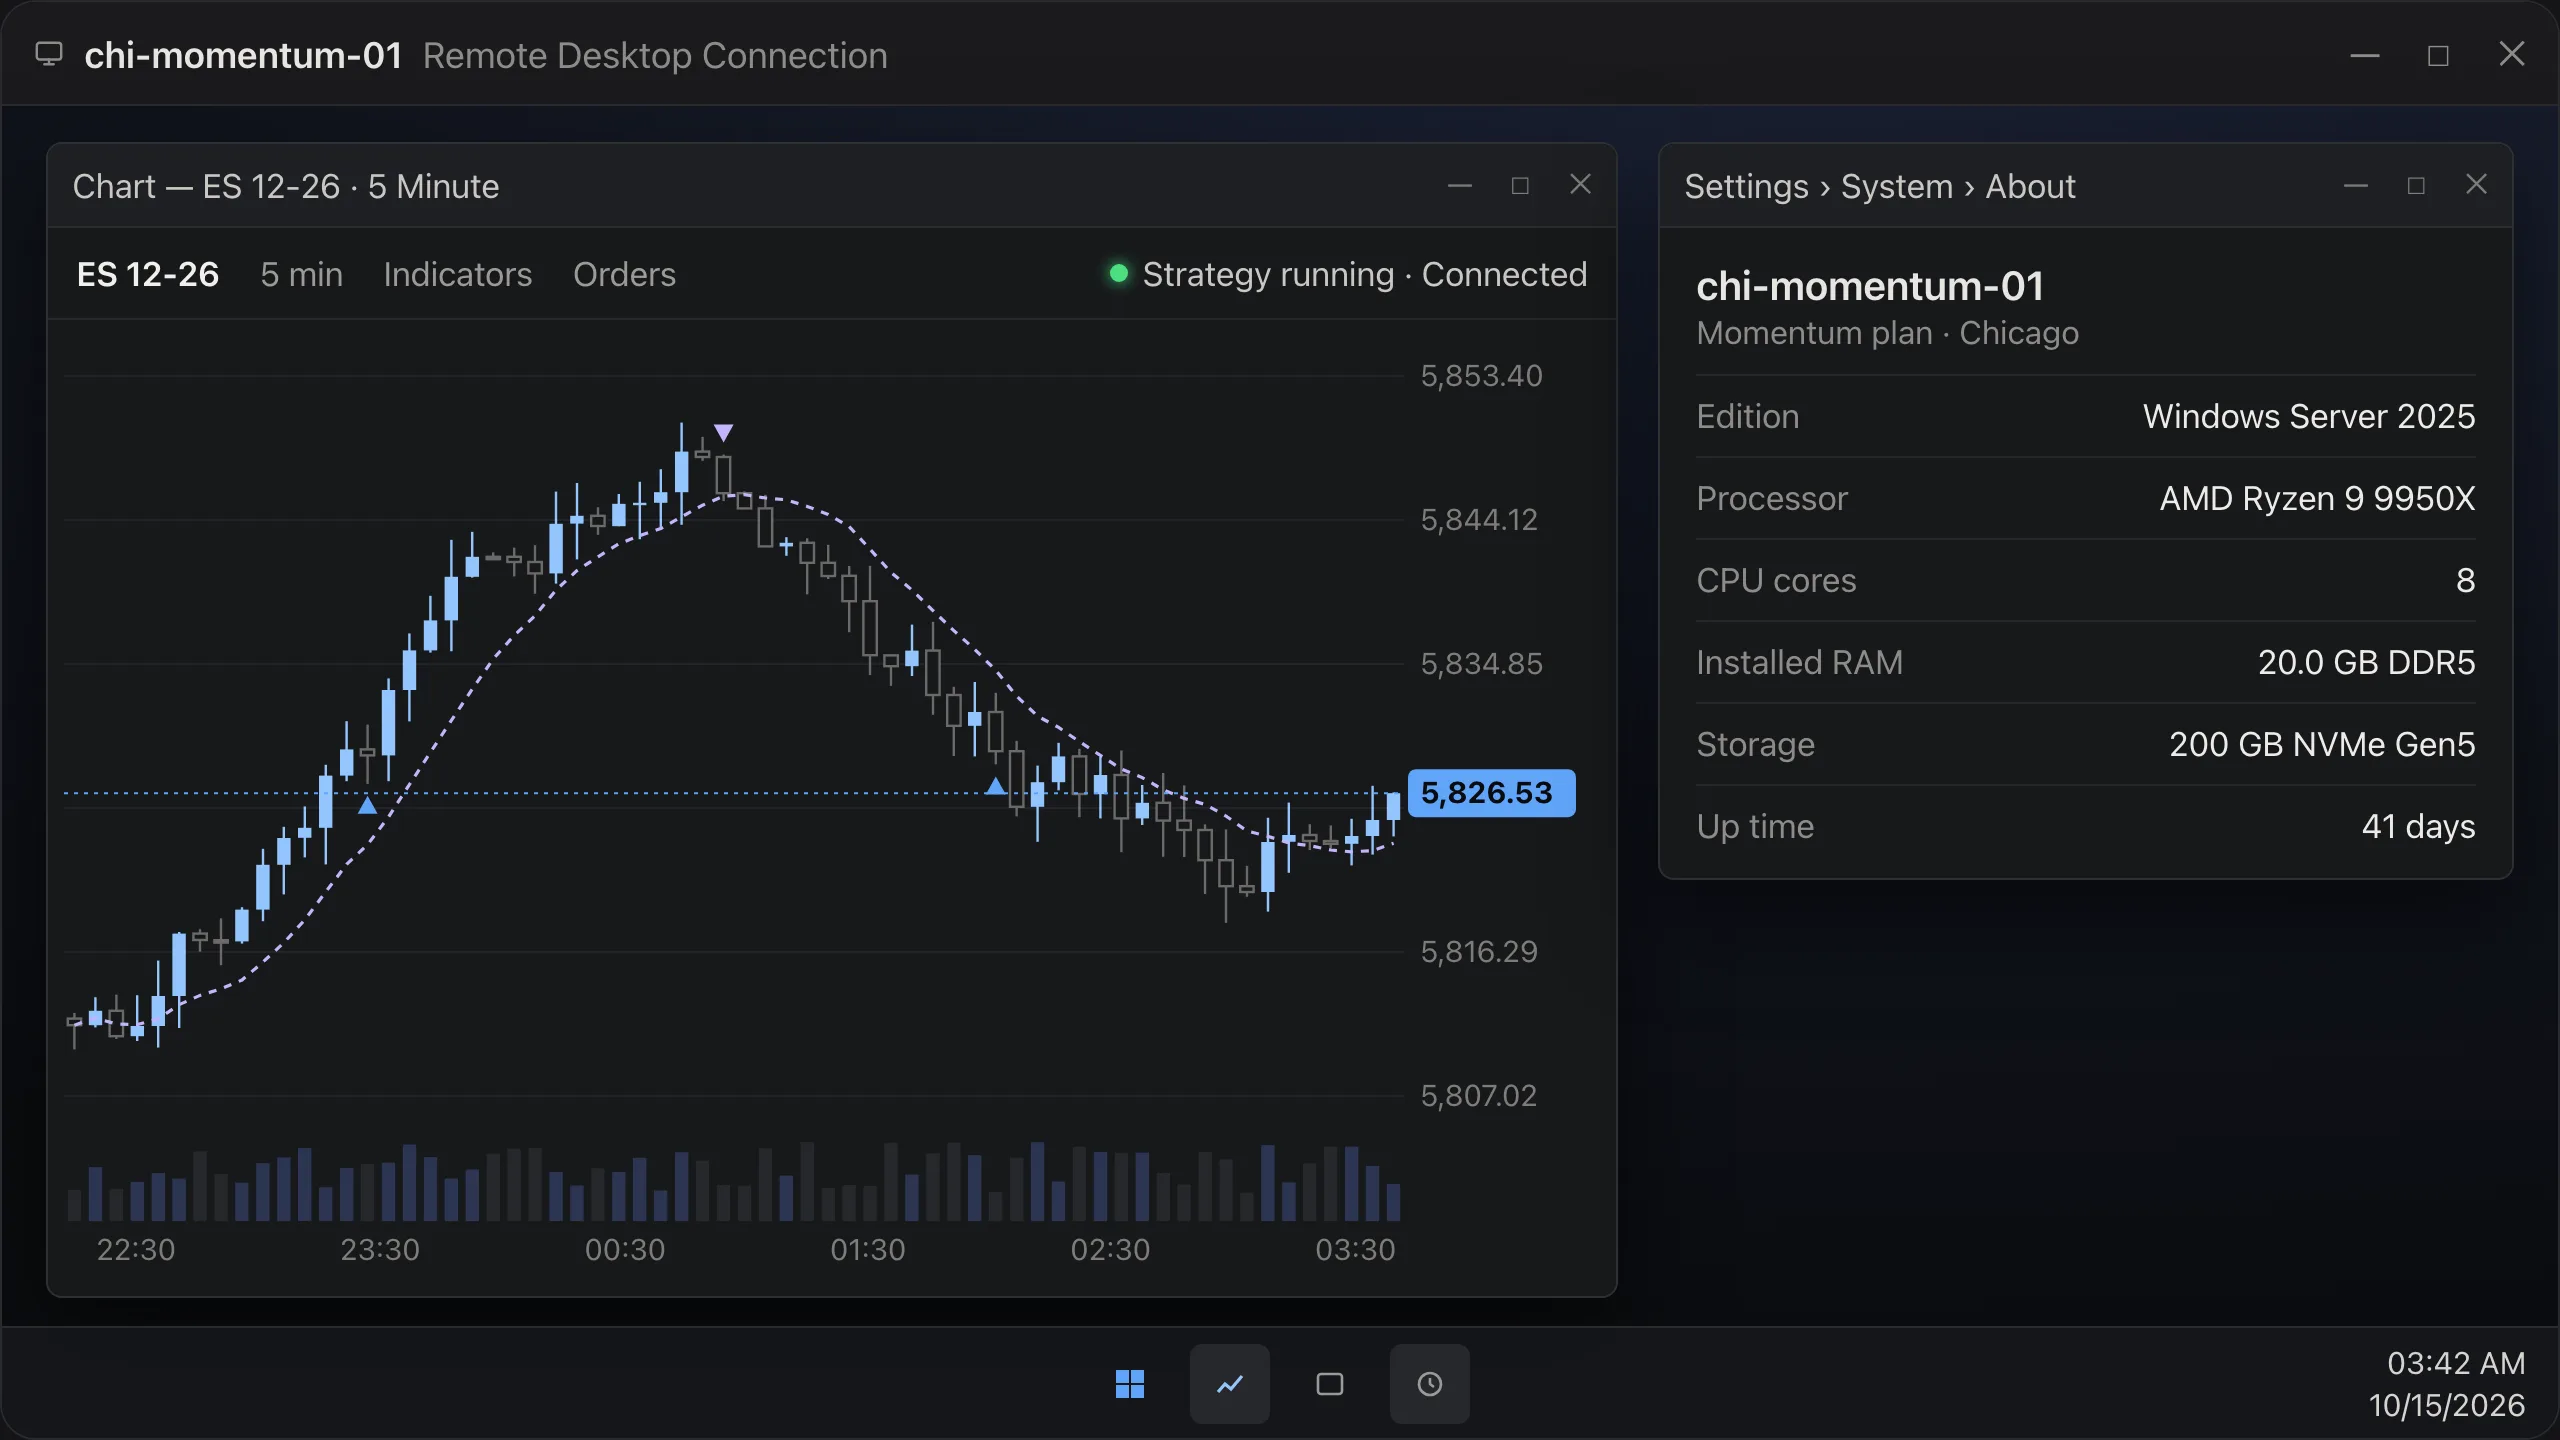The height and width of the screenshot is (1440, 2560).
Task: Close the Remote Desktop Connection window
Action: click(2512, 54)
